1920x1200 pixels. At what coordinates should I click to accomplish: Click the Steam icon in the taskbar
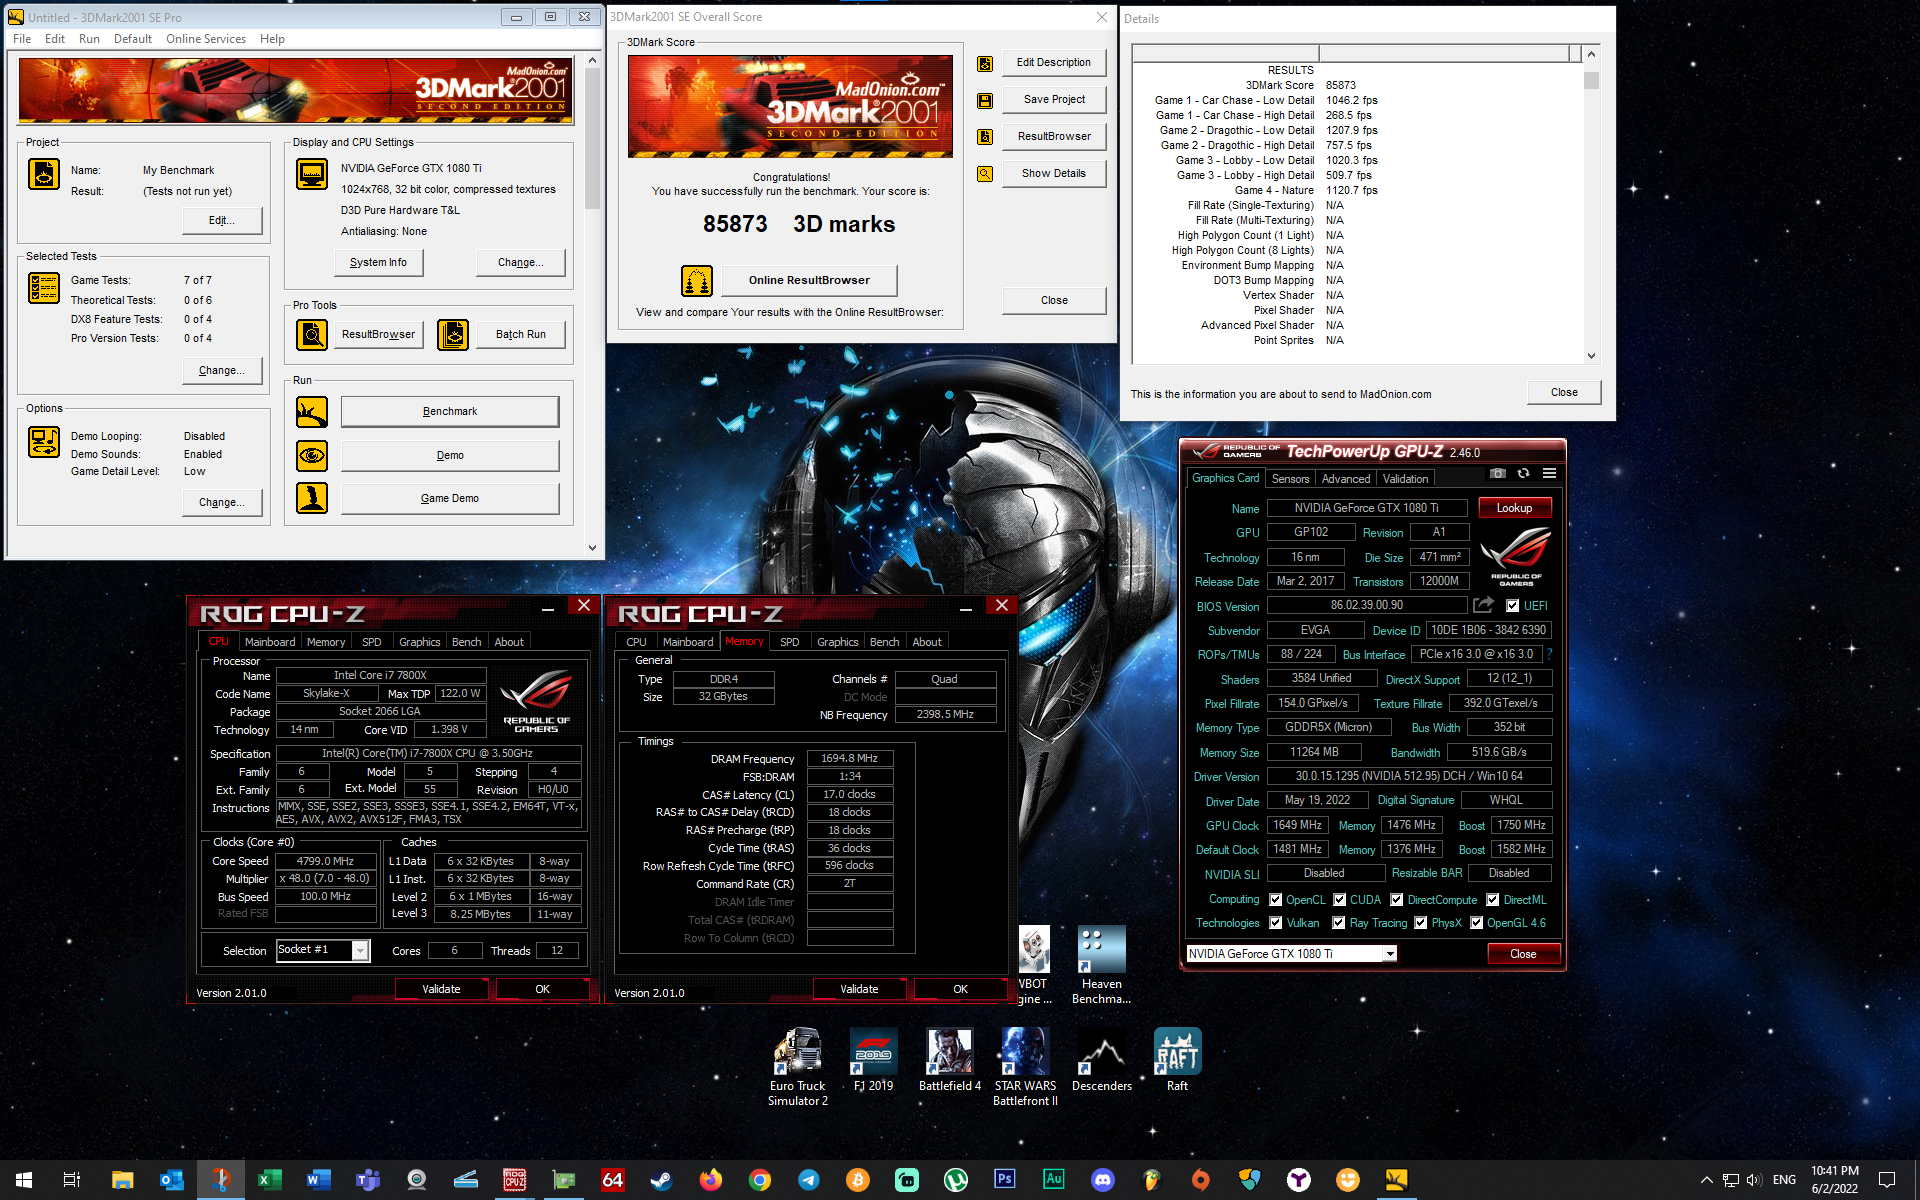coord(661,1180)
